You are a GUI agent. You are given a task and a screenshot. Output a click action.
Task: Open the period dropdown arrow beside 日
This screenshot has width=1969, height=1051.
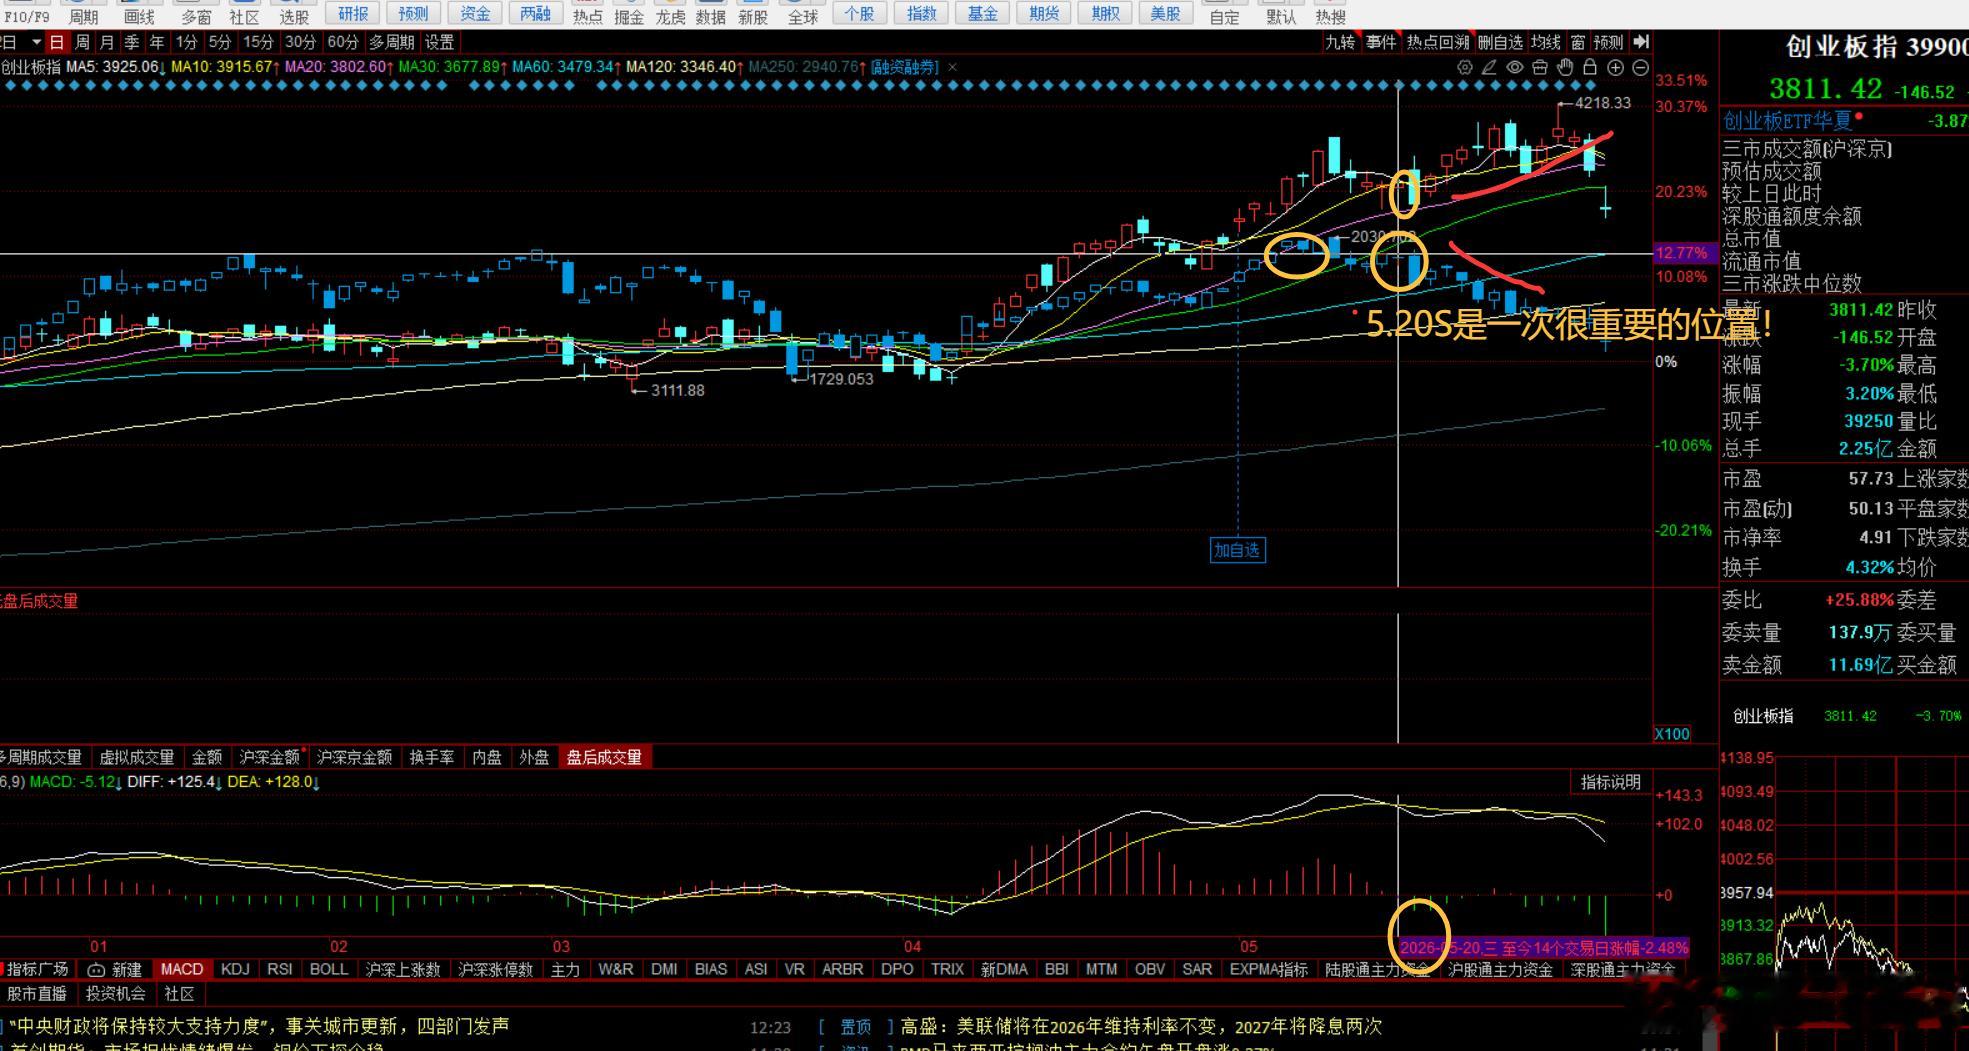click(36, 42)
